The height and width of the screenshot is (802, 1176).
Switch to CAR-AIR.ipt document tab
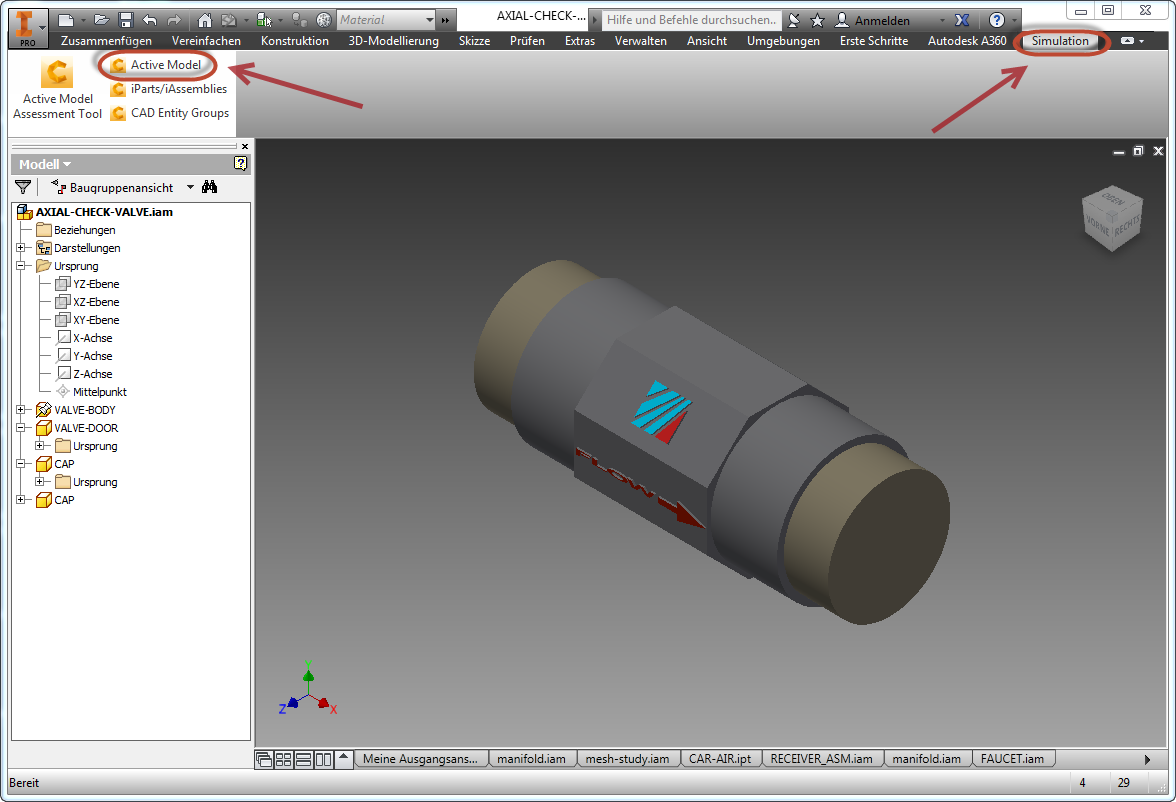[x=720, y=758]
